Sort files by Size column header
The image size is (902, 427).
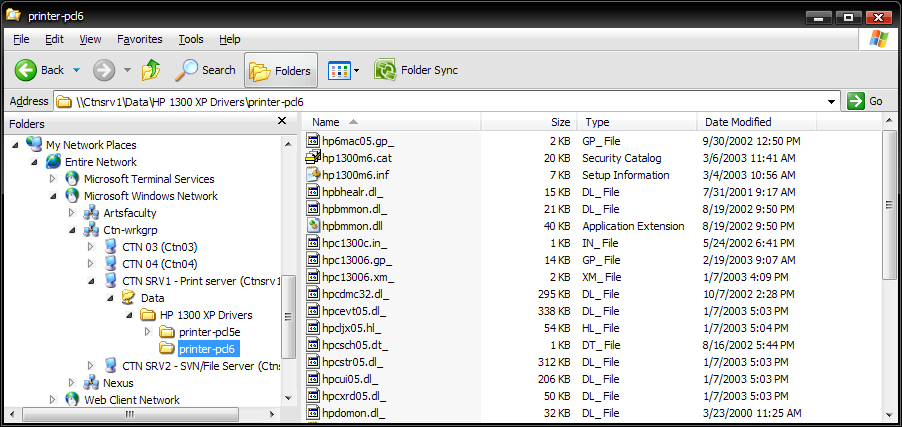click(529, 122)
